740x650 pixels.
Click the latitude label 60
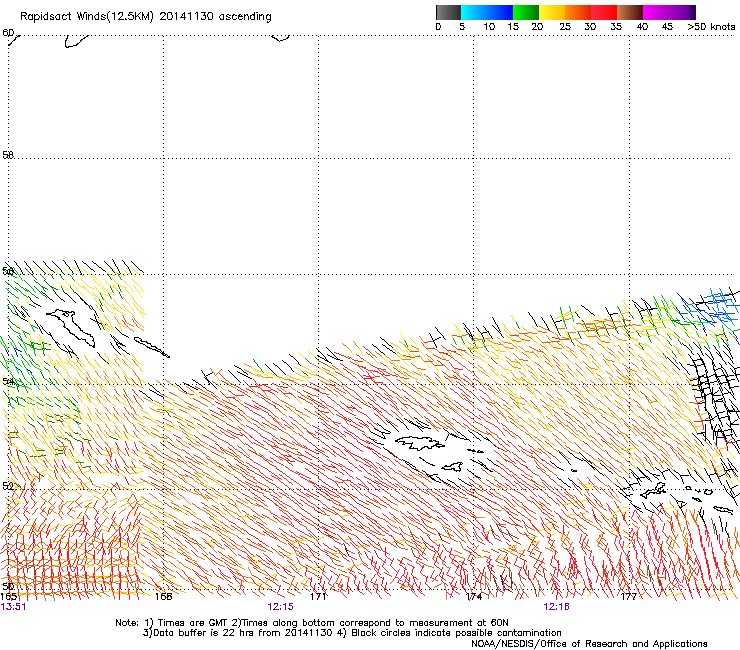coord(8,33)
